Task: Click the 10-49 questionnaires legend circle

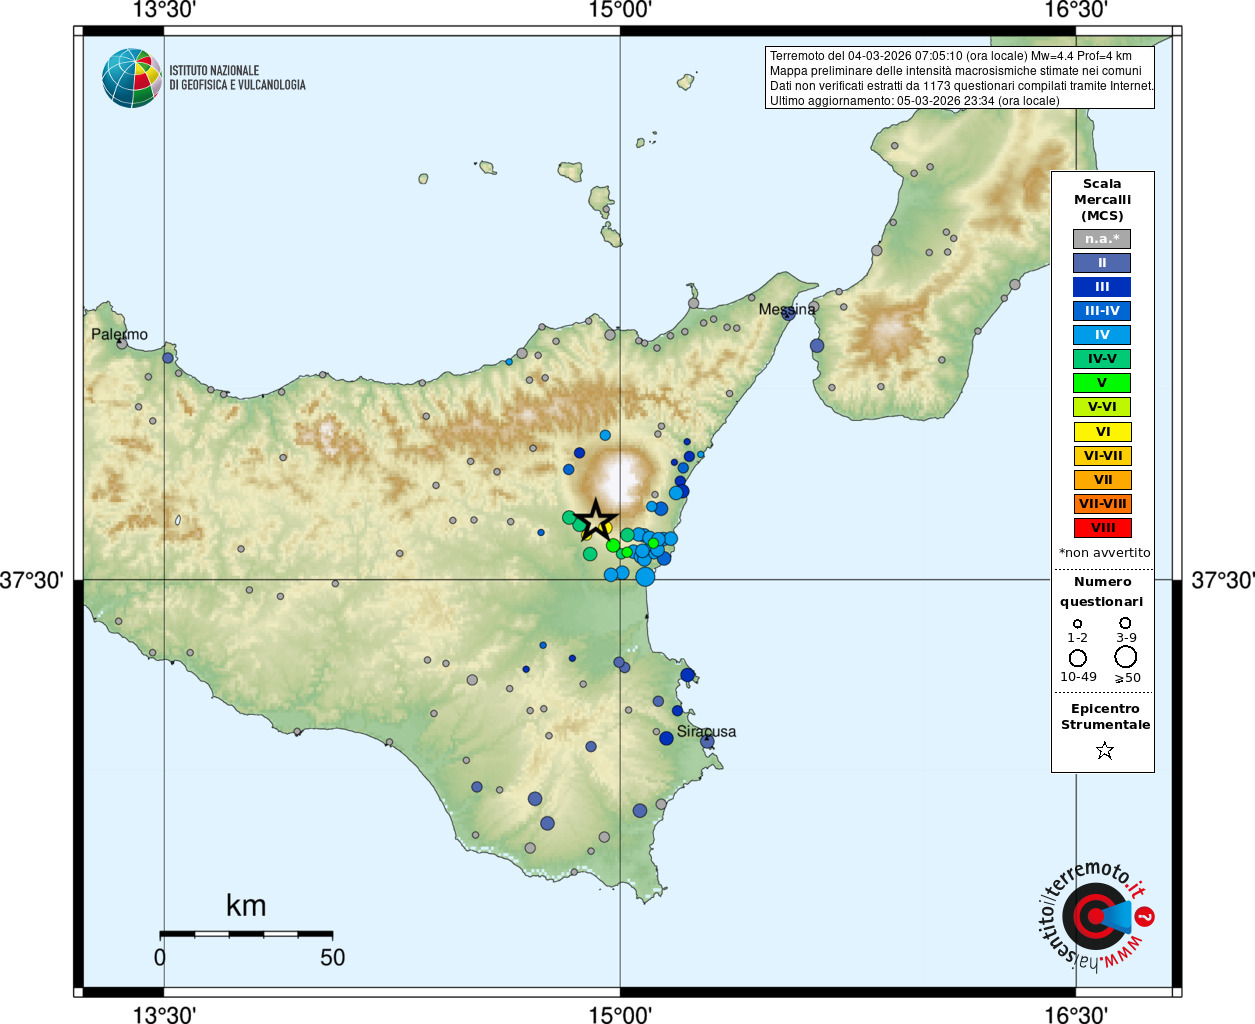Action: [1078, 658]
